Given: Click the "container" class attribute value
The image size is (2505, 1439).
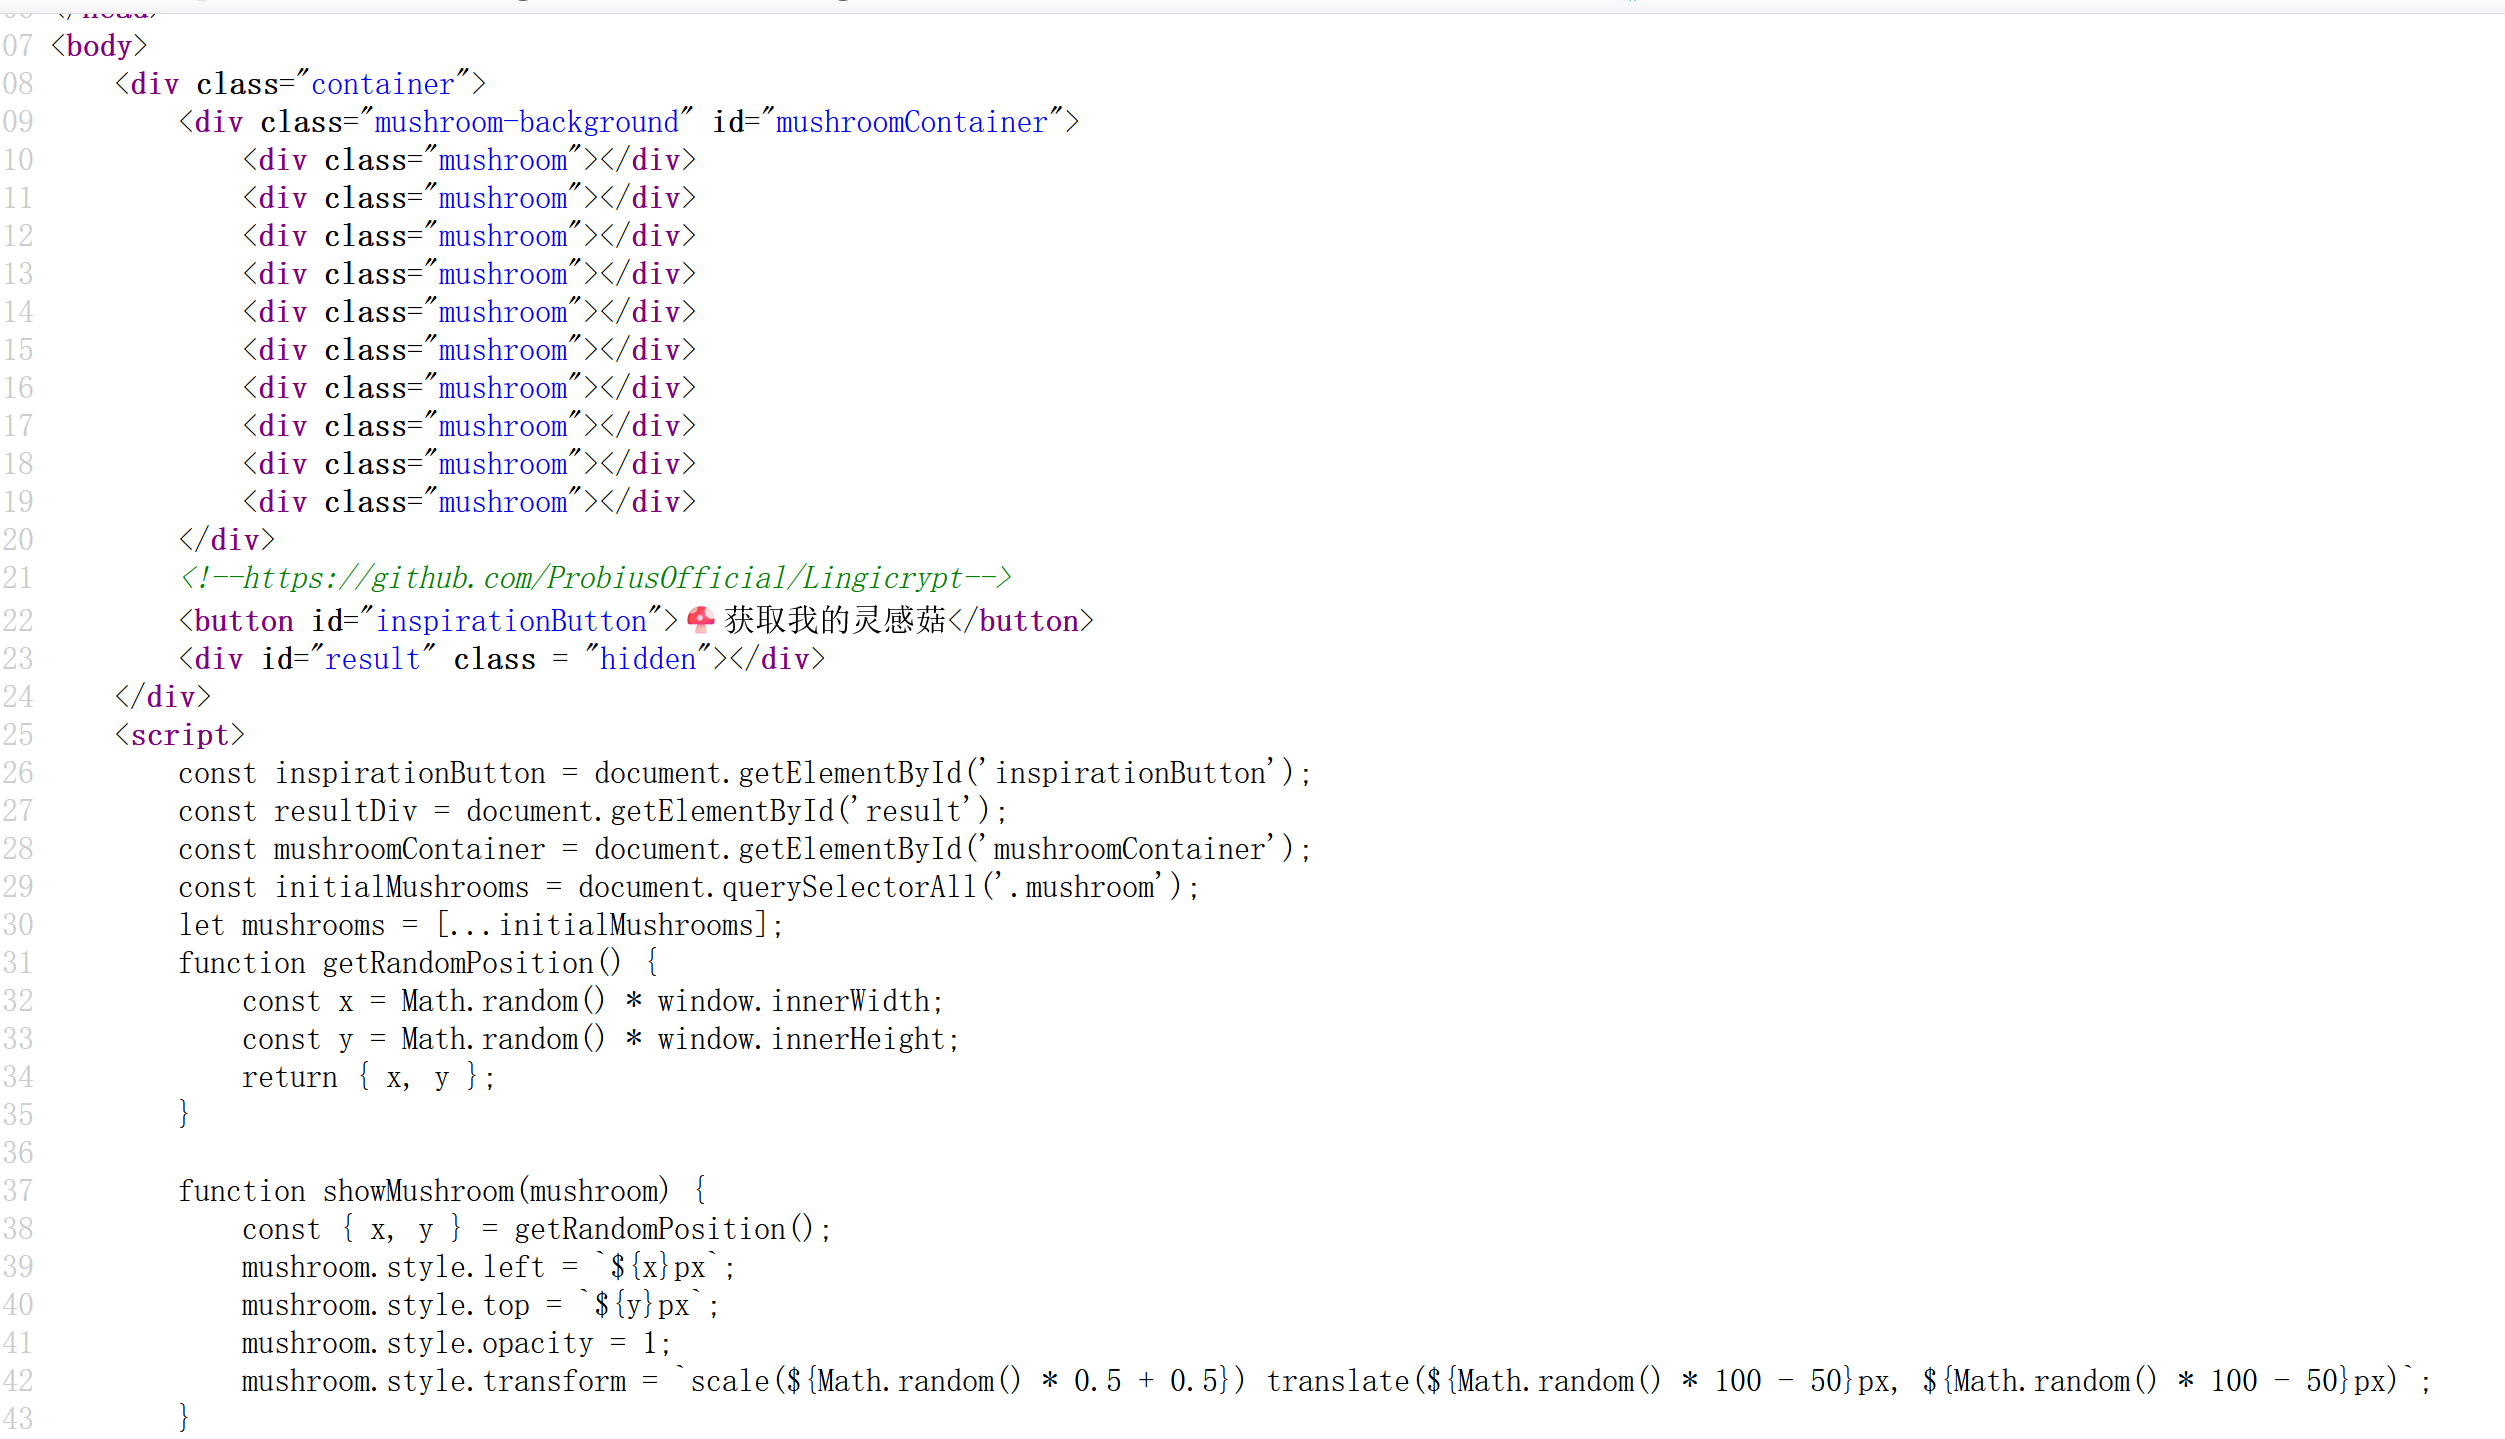Looking at the screenshot, I should (383, 84).
